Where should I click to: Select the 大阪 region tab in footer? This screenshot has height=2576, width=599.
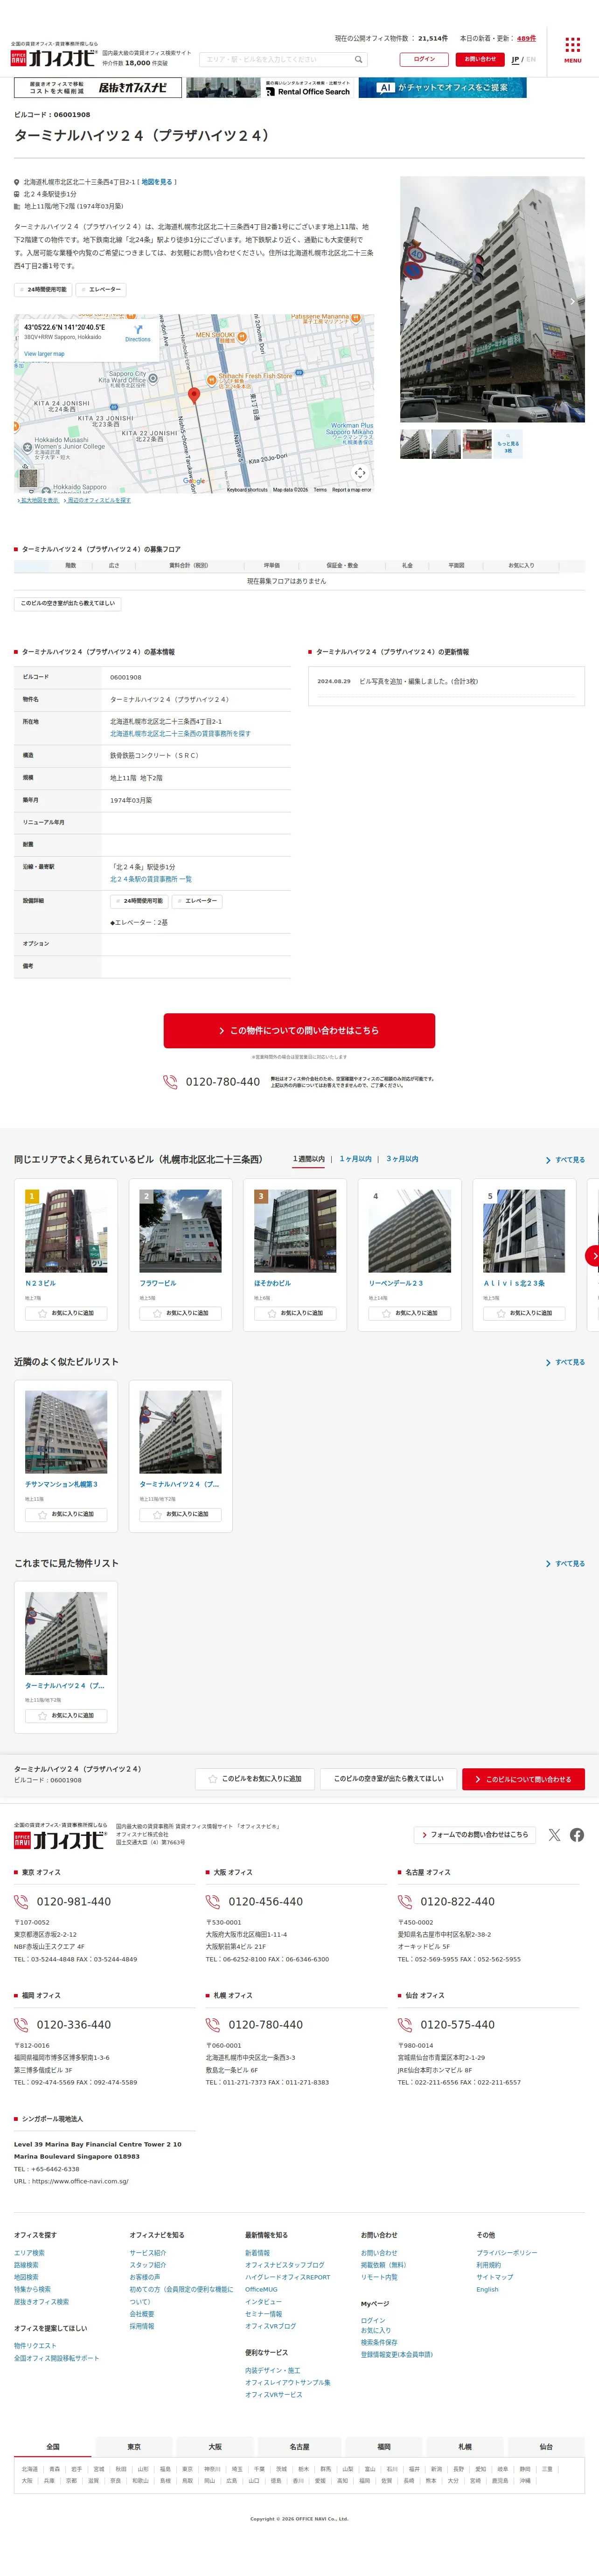pos(215,2446)
